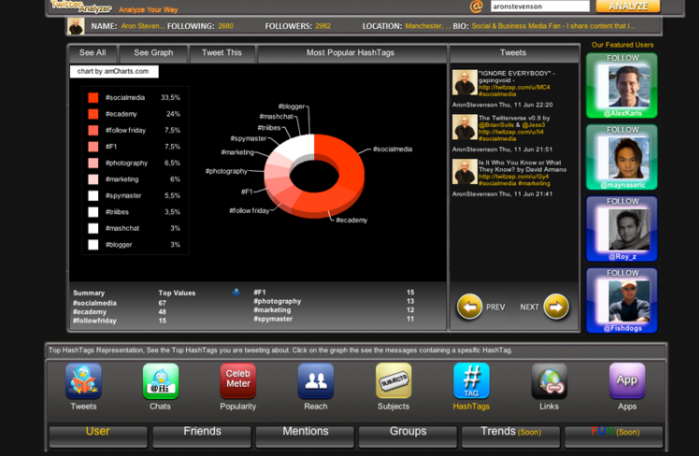
Task: Click the See All tab
Action: pos(93,53)
